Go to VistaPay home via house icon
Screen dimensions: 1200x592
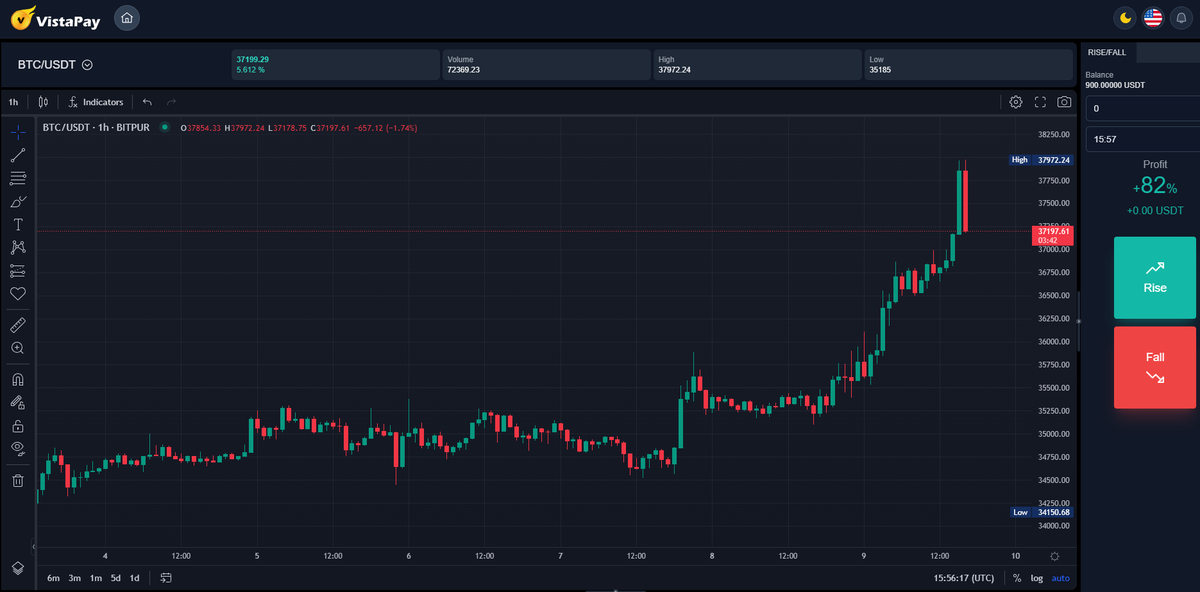click(127, 17)
